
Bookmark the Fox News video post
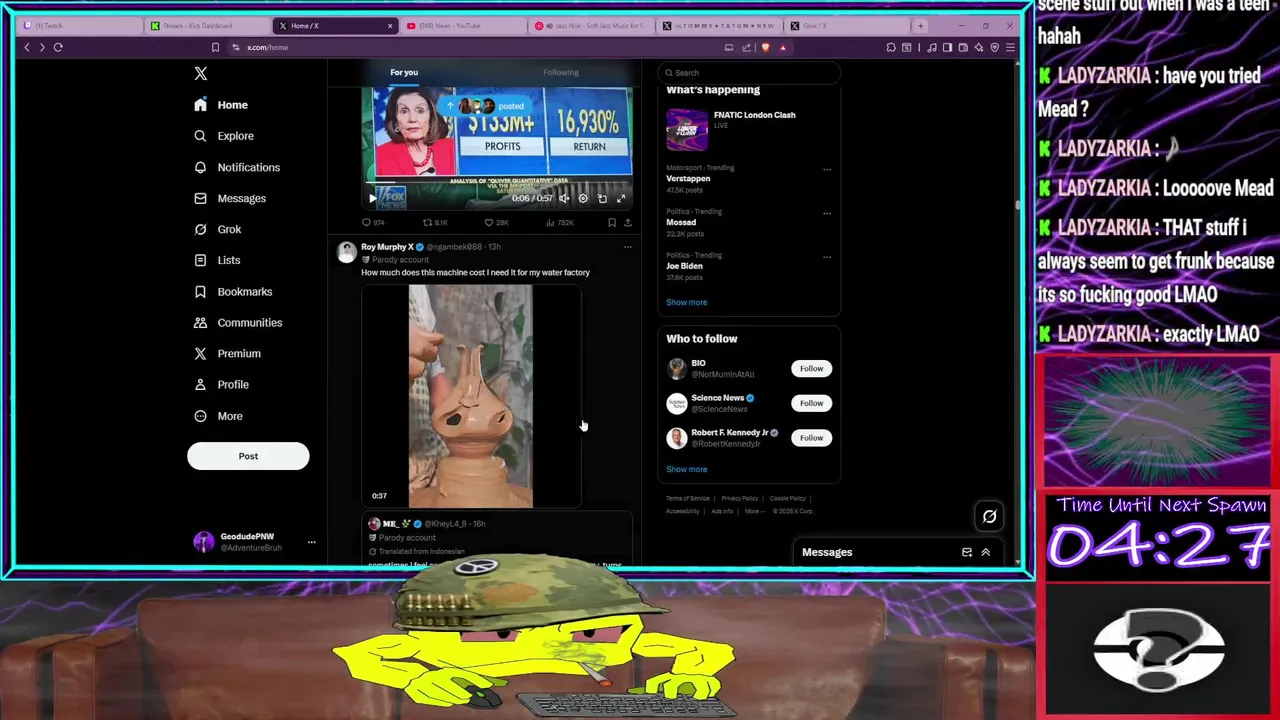pyautogui.click(x=612, y=222)
